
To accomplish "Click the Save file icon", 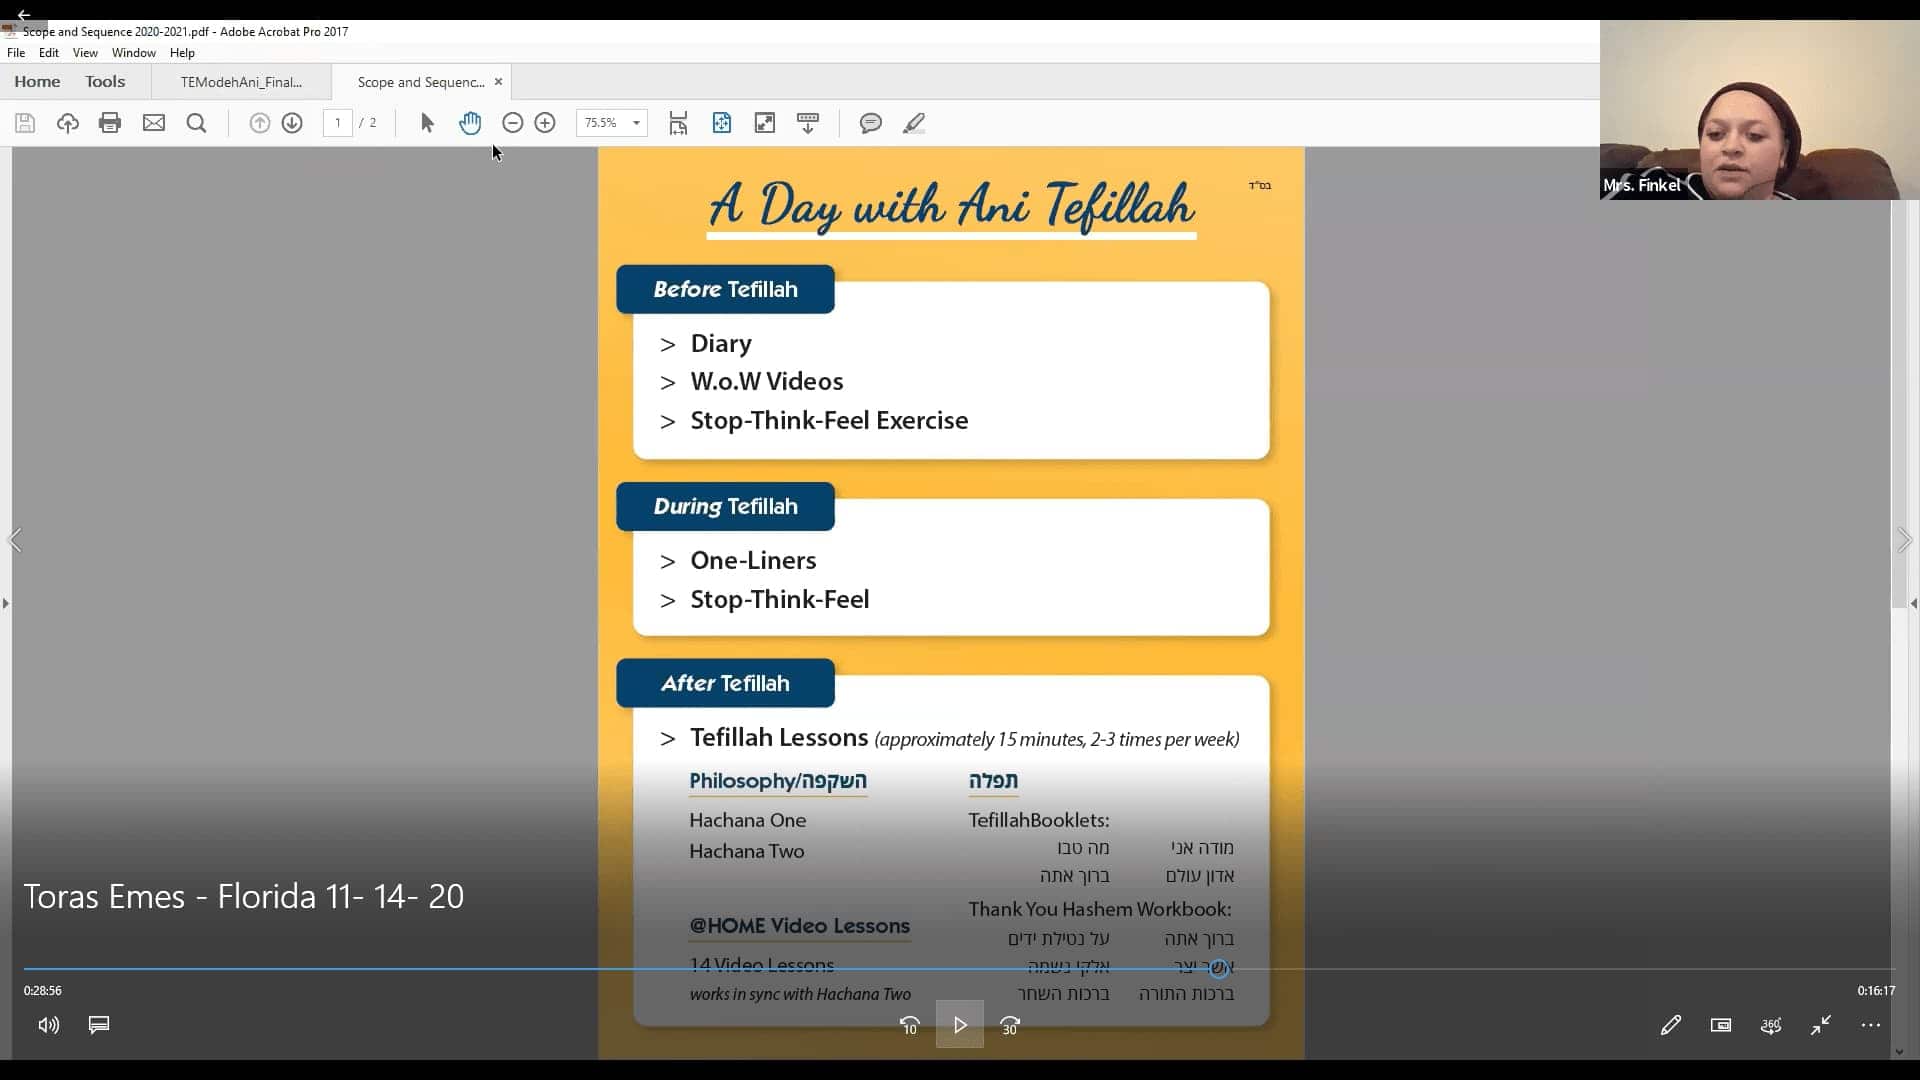I will tap(25, 123).
